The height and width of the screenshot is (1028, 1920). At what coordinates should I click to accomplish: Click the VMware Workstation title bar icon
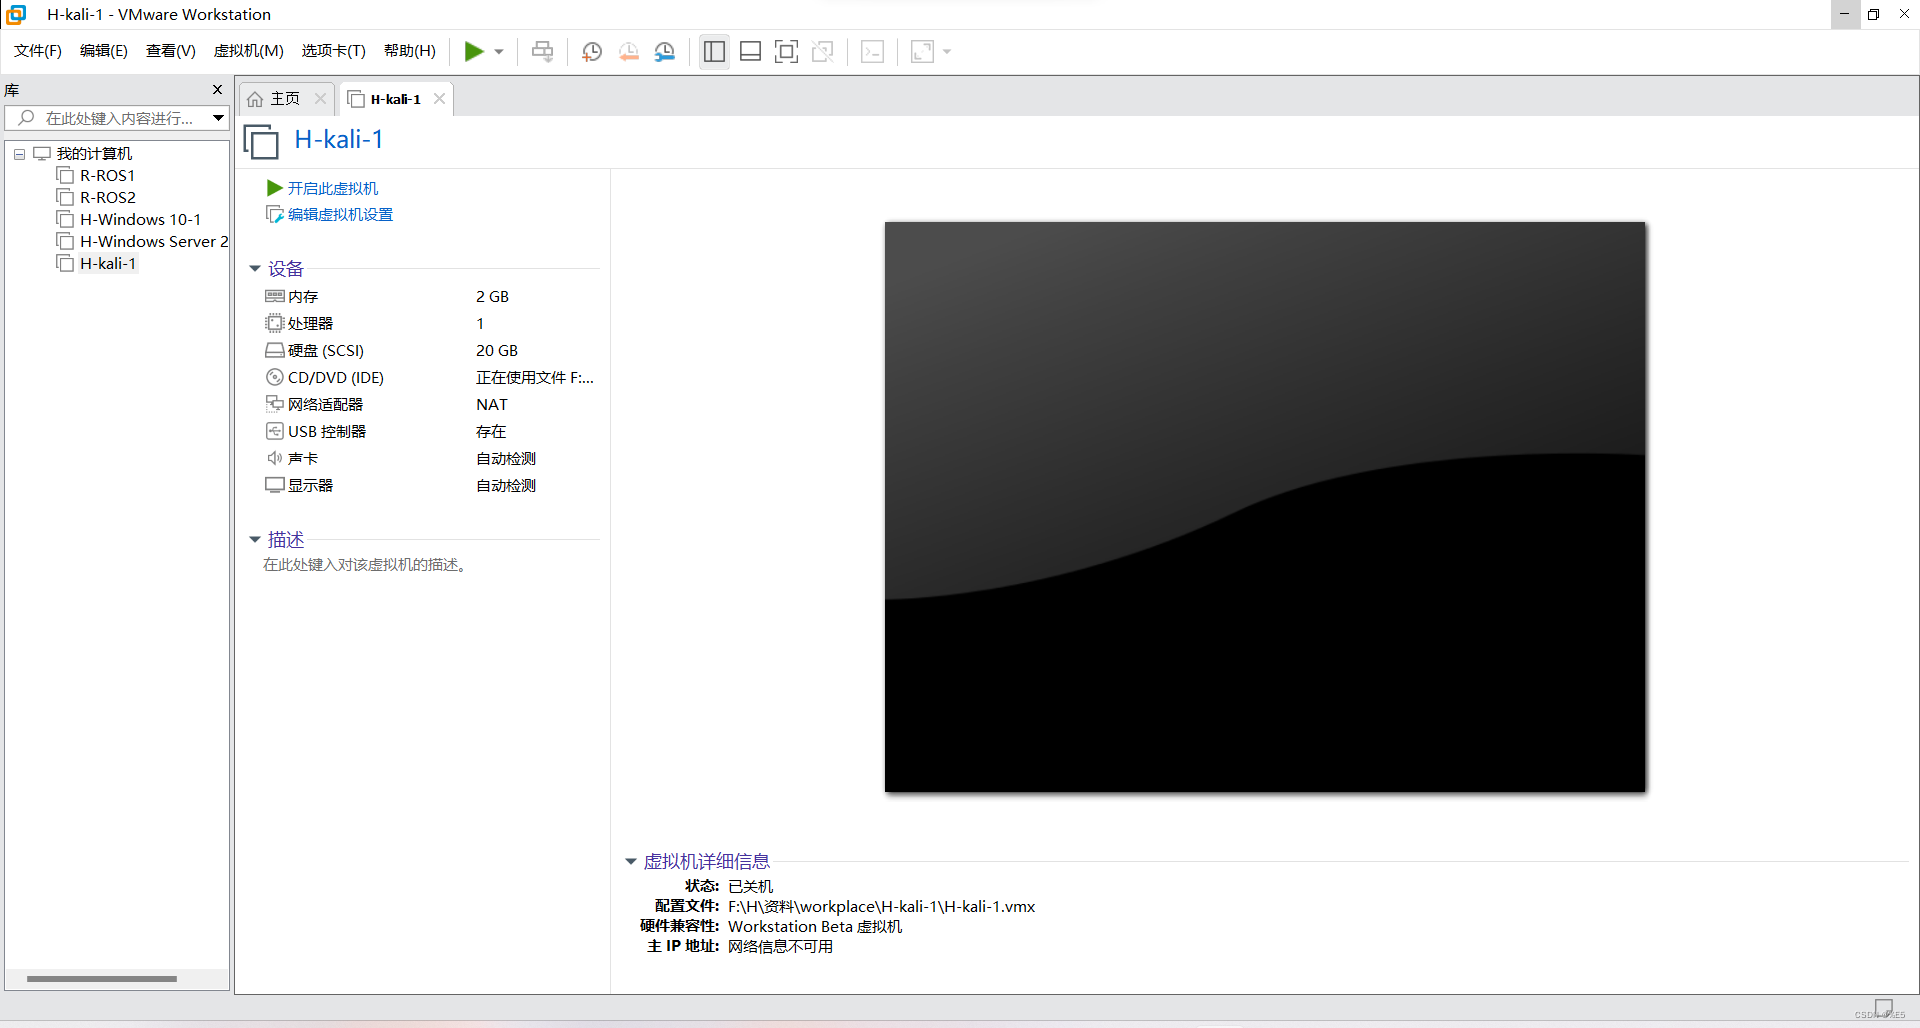pos(16,14)
